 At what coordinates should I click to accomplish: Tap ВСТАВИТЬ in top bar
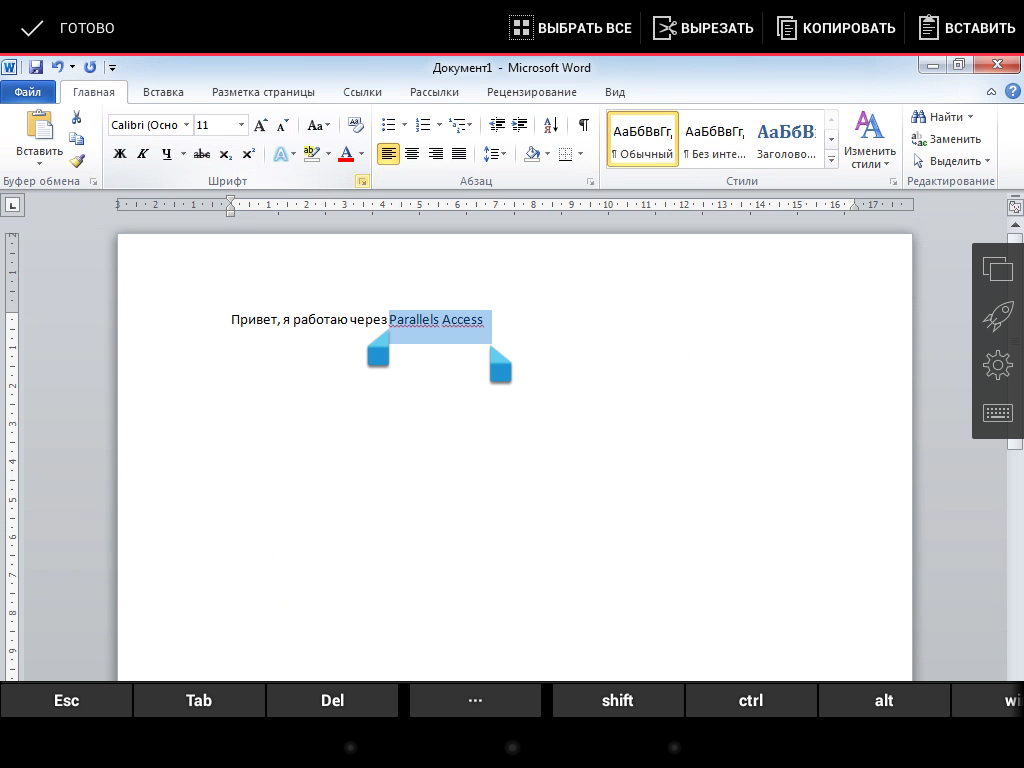[967, 28]
